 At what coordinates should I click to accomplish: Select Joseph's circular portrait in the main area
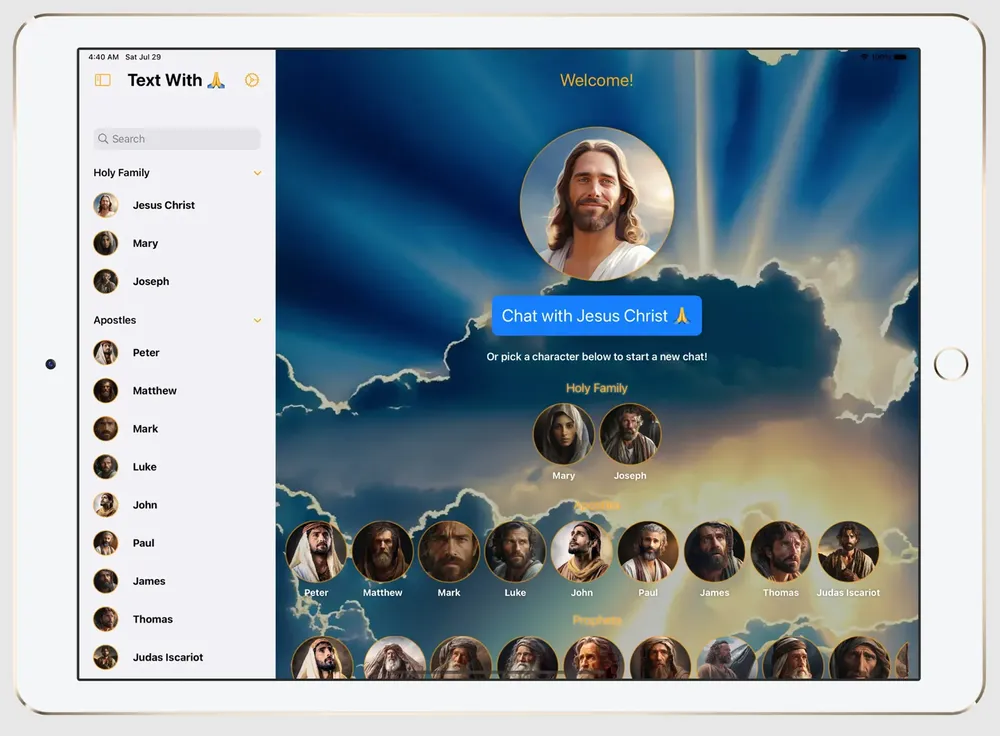point(630,433)
